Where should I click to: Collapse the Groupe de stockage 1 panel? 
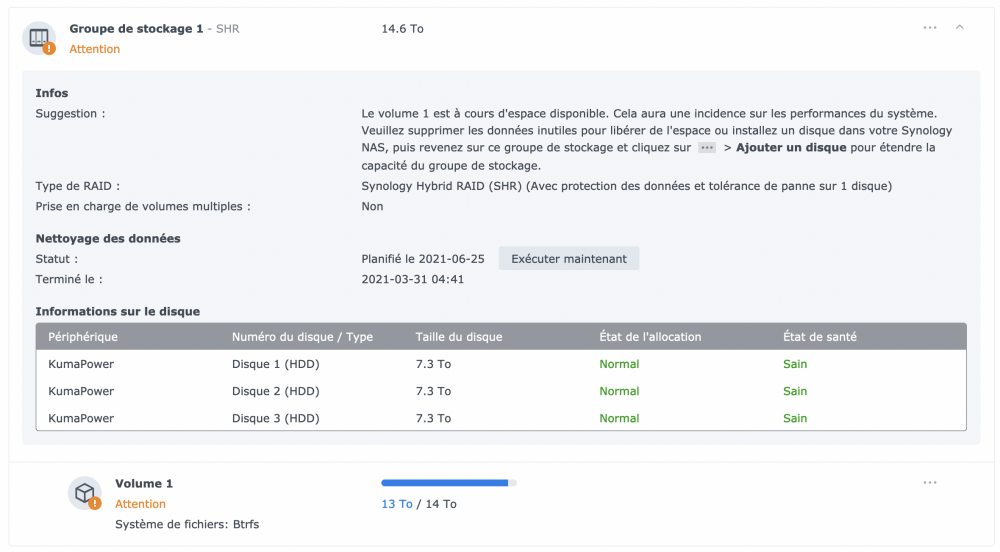pos(960,28)
